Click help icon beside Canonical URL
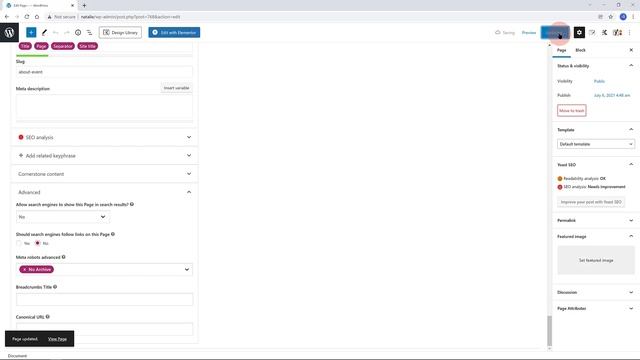640x360 pixels. point(48,316)
